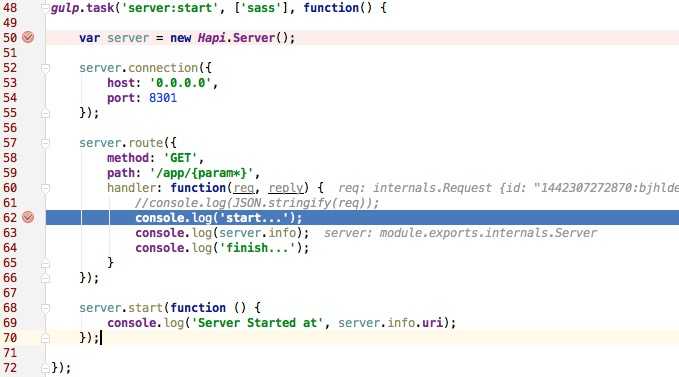Click the method property key on line 58
This screenshot has height=377, width=679.
point(128,158)
